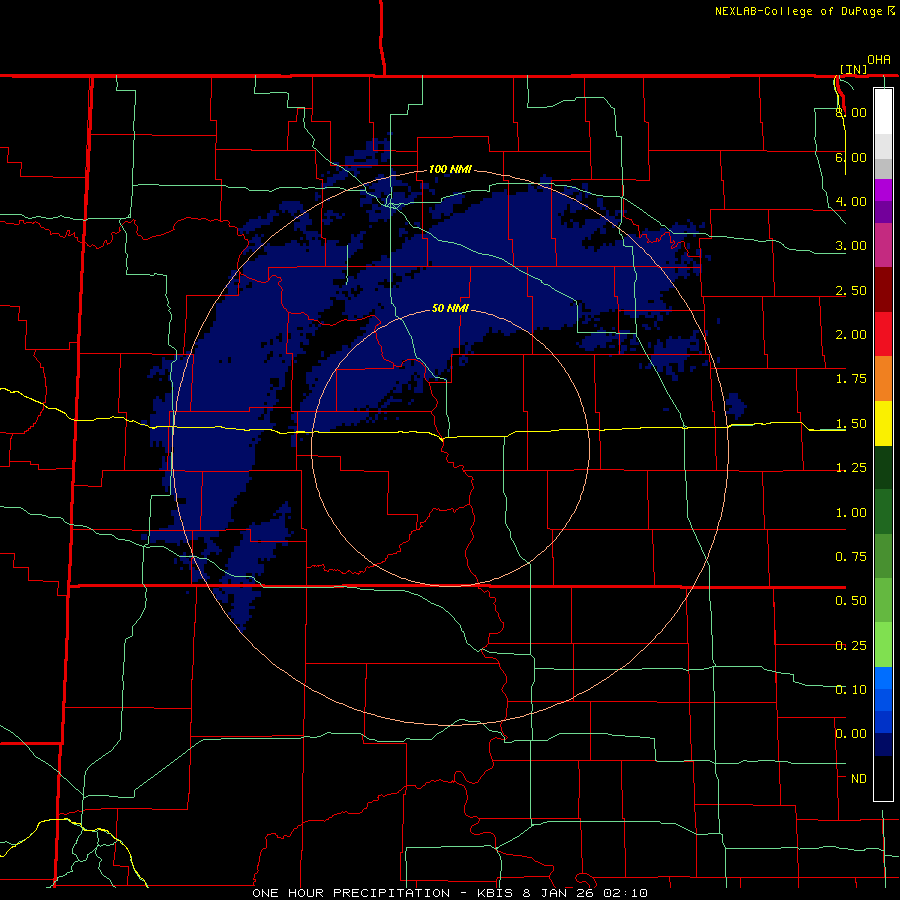Click the 0.25 legend value
Screen dimensions: 900x900
pos(851,646)
